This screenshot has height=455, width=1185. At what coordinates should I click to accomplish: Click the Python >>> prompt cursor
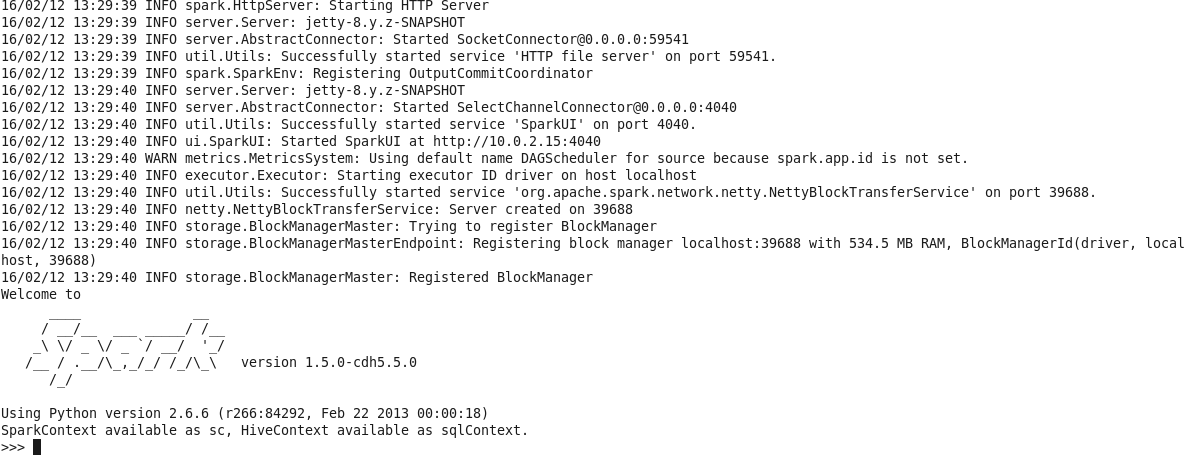pyautogui.click(x=37, y=447)
